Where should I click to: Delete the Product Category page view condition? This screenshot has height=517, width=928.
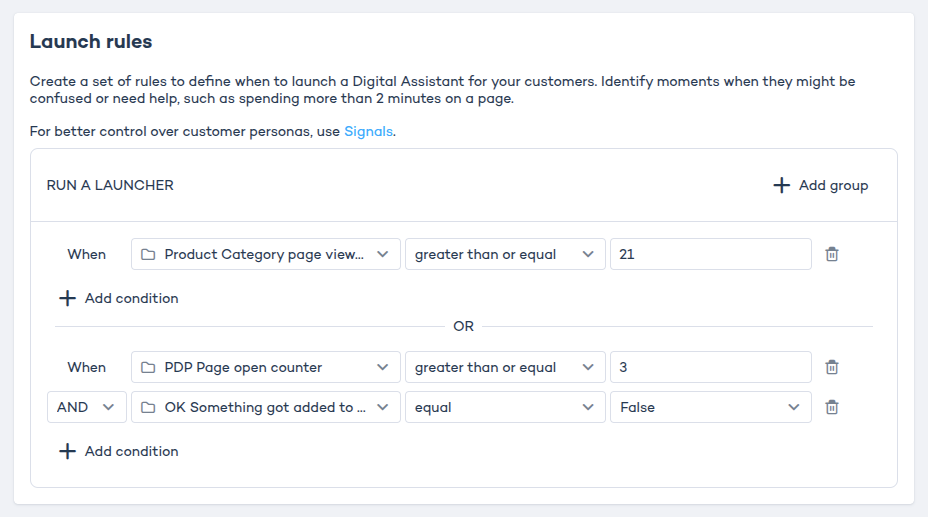tap(831, 254)
